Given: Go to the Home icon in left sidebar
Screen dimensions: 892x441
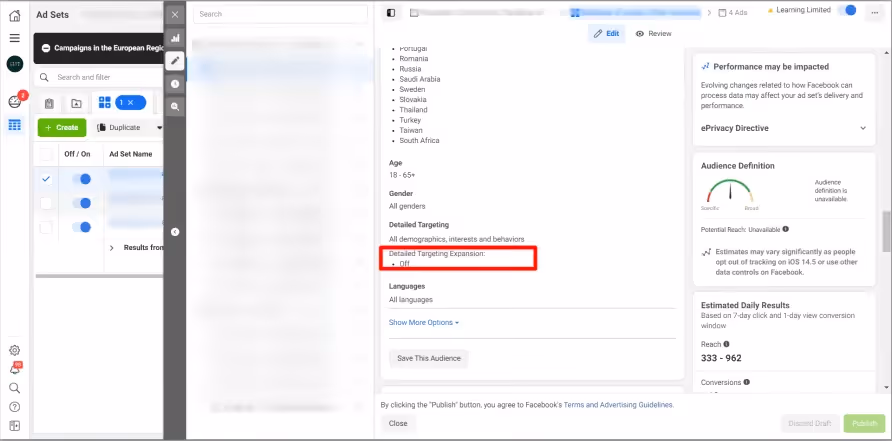Looking at the screenshot, I should click(15, 15).
